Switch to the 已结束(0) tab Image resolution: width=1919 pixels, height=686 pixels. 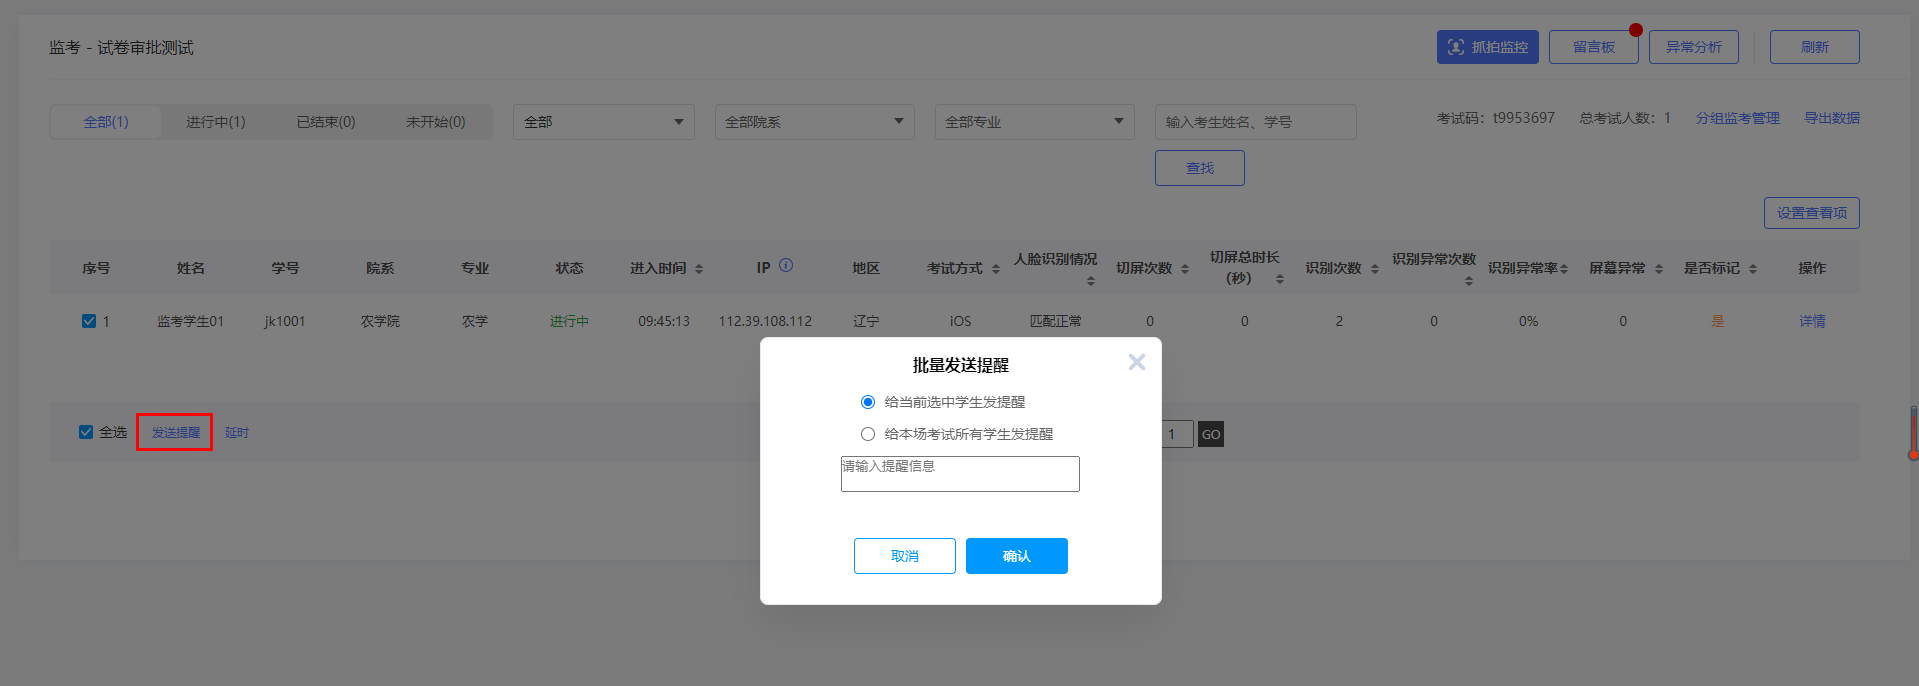coord(326,122)
